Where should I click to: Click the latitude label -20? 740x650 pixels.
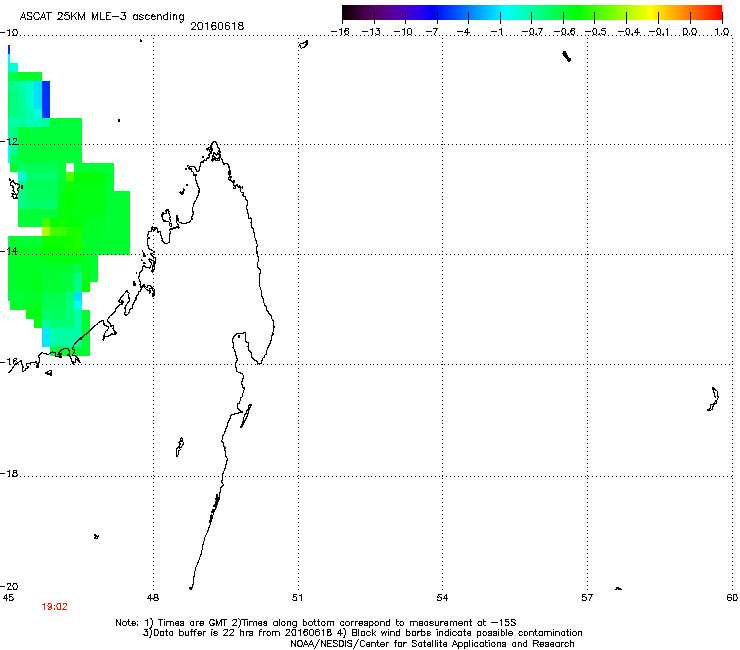click(9, 586)
